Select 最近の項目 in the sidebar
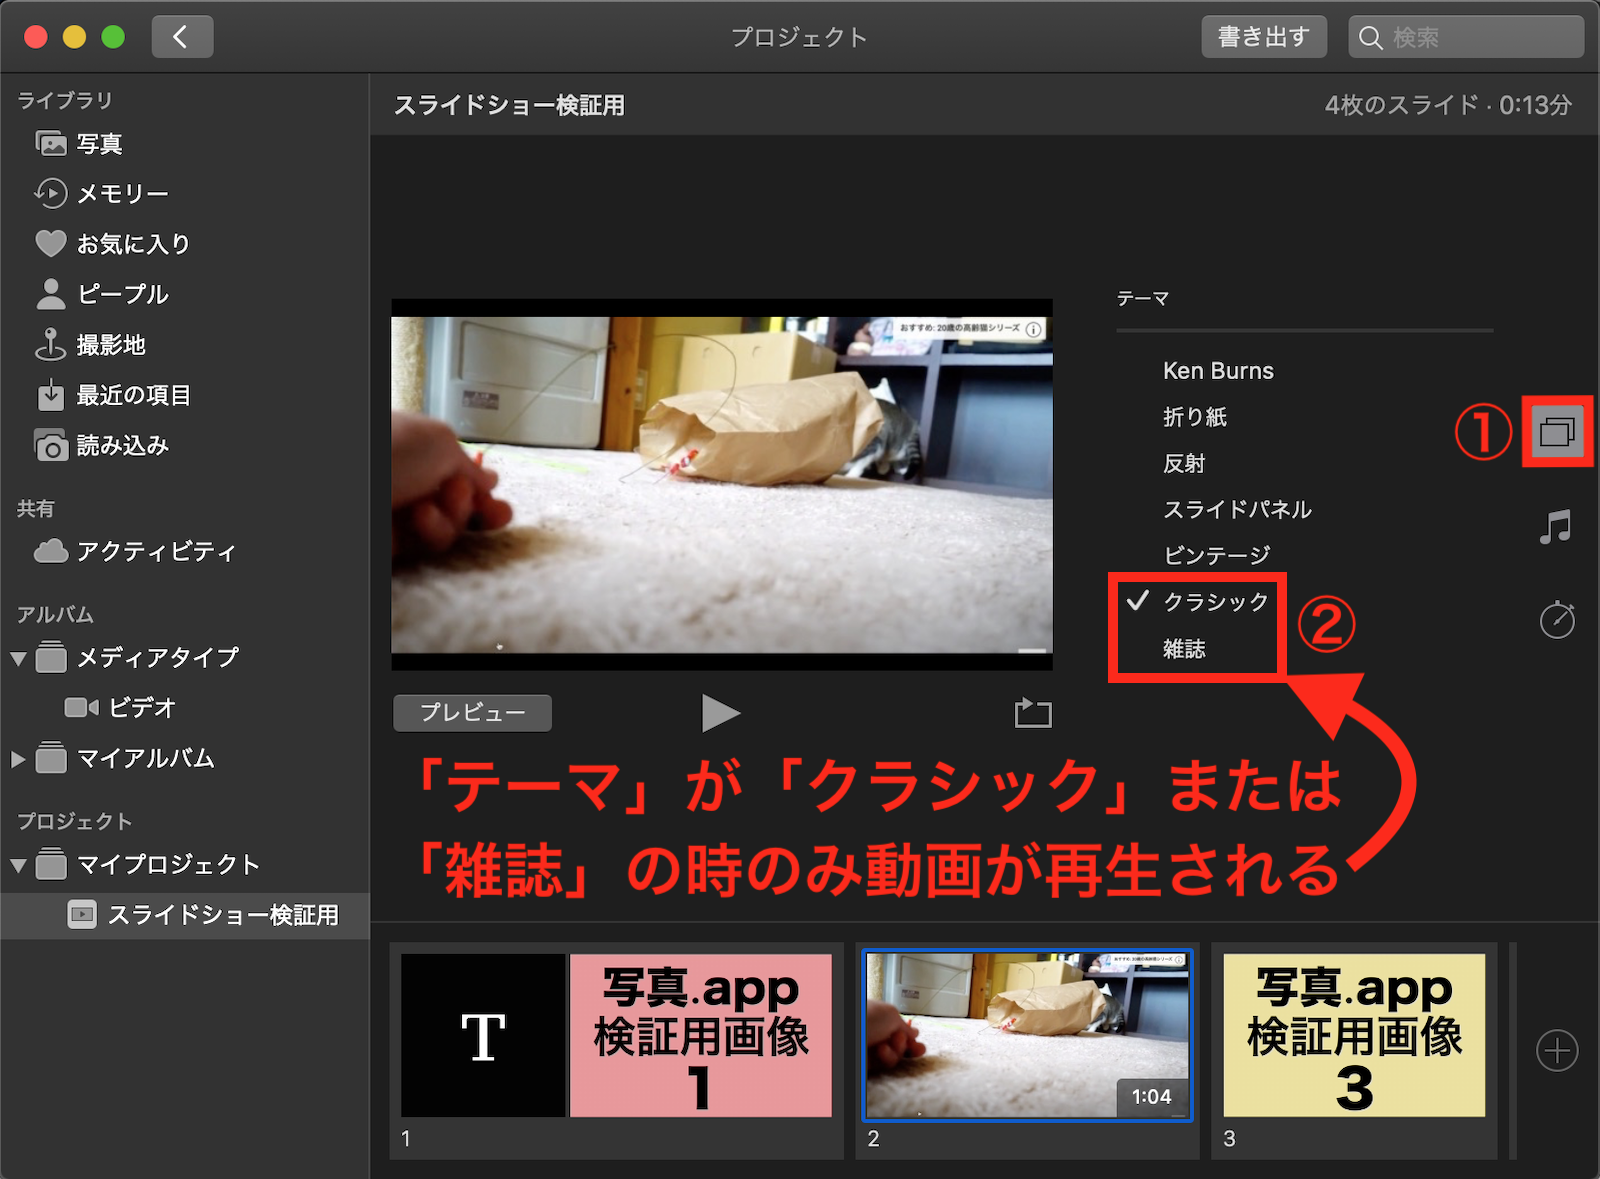The width and height of the screenshot is (1600, 1179). tap(112, 395)
